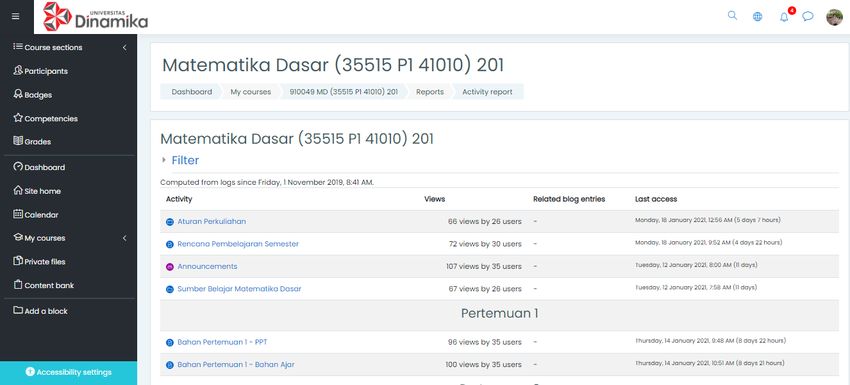Click the Content bank icon
The image size is (850, 385).
pos(18,285)
